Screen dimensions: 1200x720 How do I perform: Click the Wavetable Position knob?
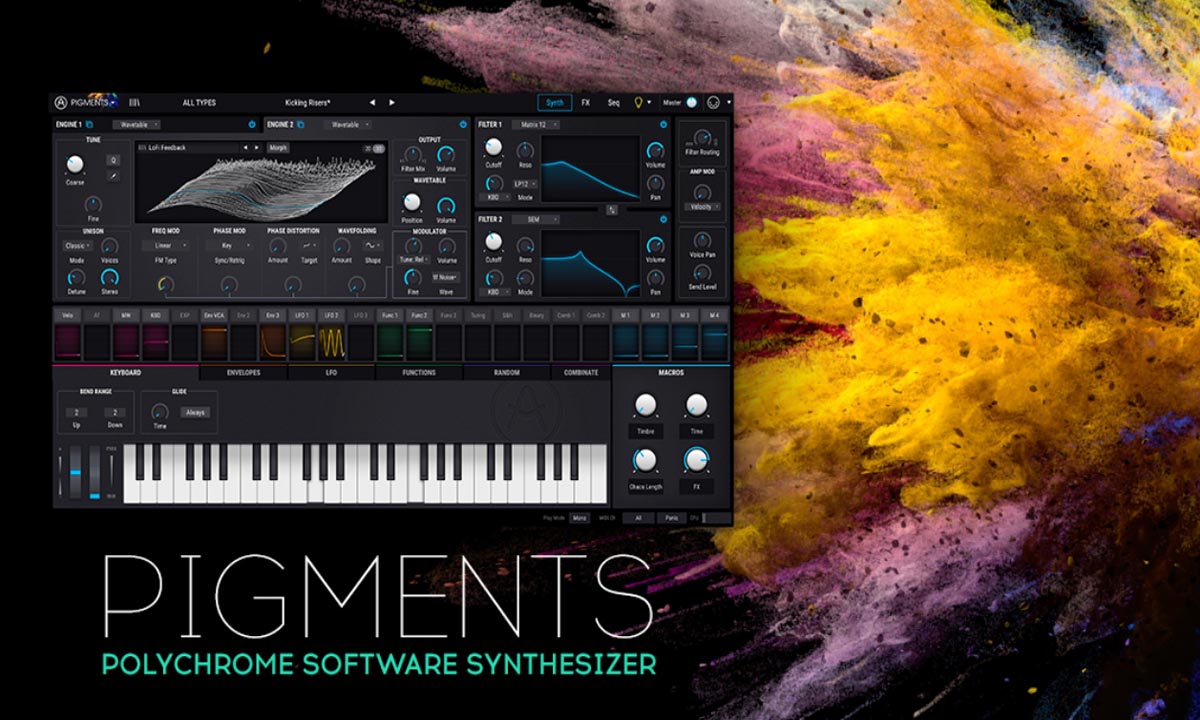(411, 201)
